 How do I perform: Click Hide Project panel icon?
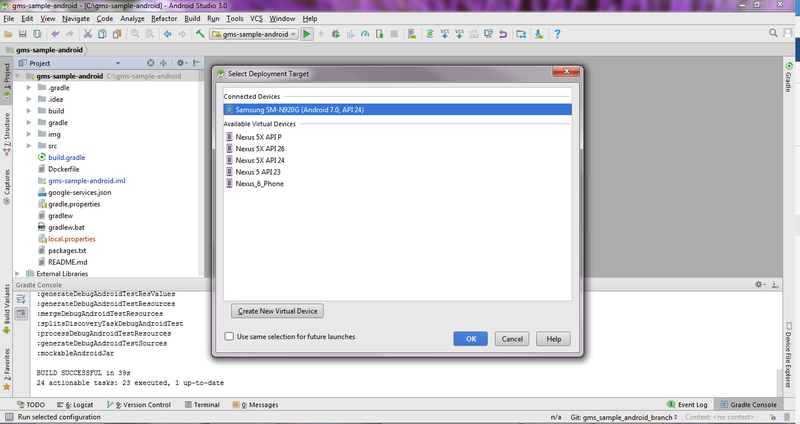tap(196, 63)
